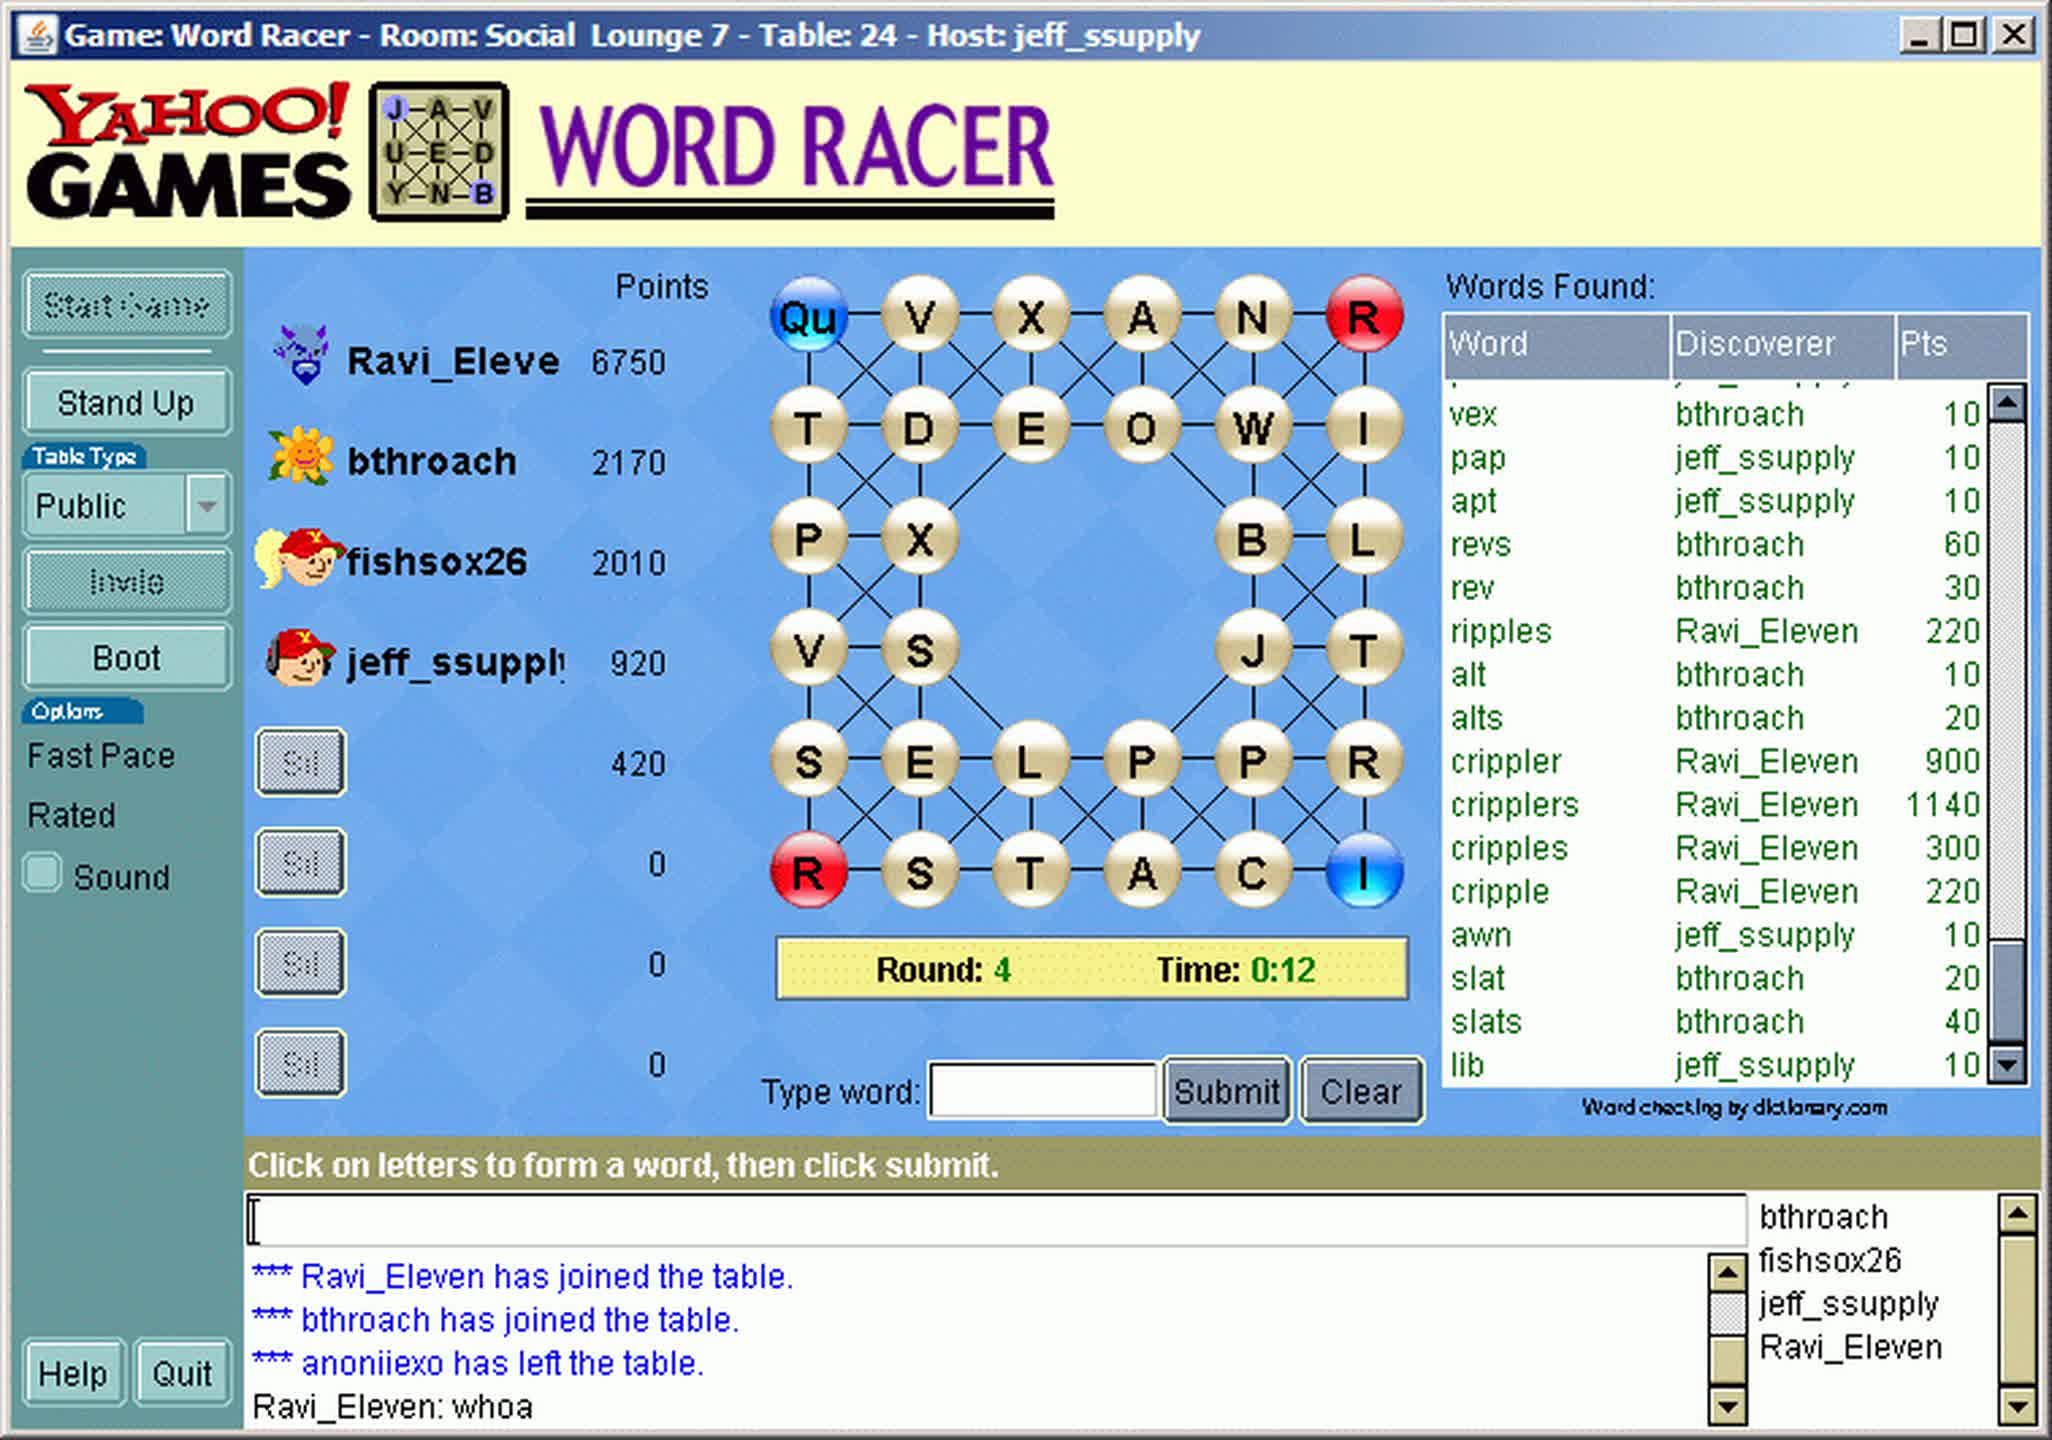Pick the L tile next to B
2052x1440 pixels.
click(1363, 539)
